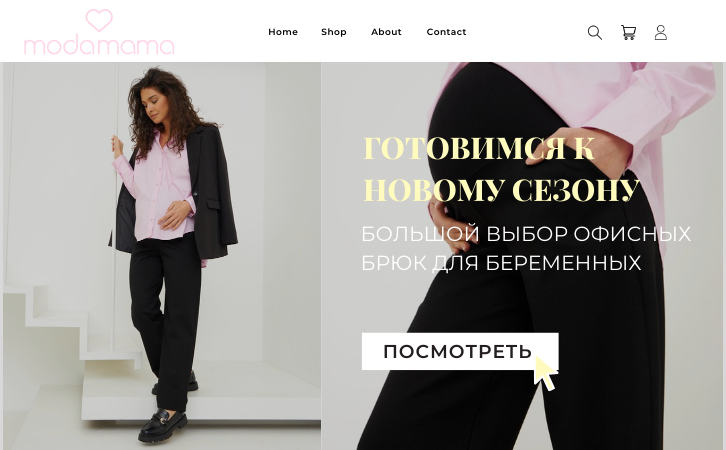Click the black loafers in left photo
Screen dimensions: 726x450
[x=163, y=425]
